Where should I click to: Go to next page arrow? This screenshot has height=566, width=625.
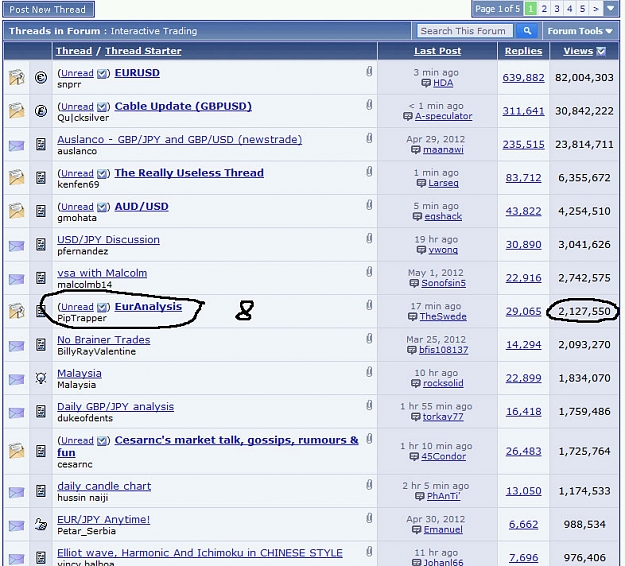point(596,9)
